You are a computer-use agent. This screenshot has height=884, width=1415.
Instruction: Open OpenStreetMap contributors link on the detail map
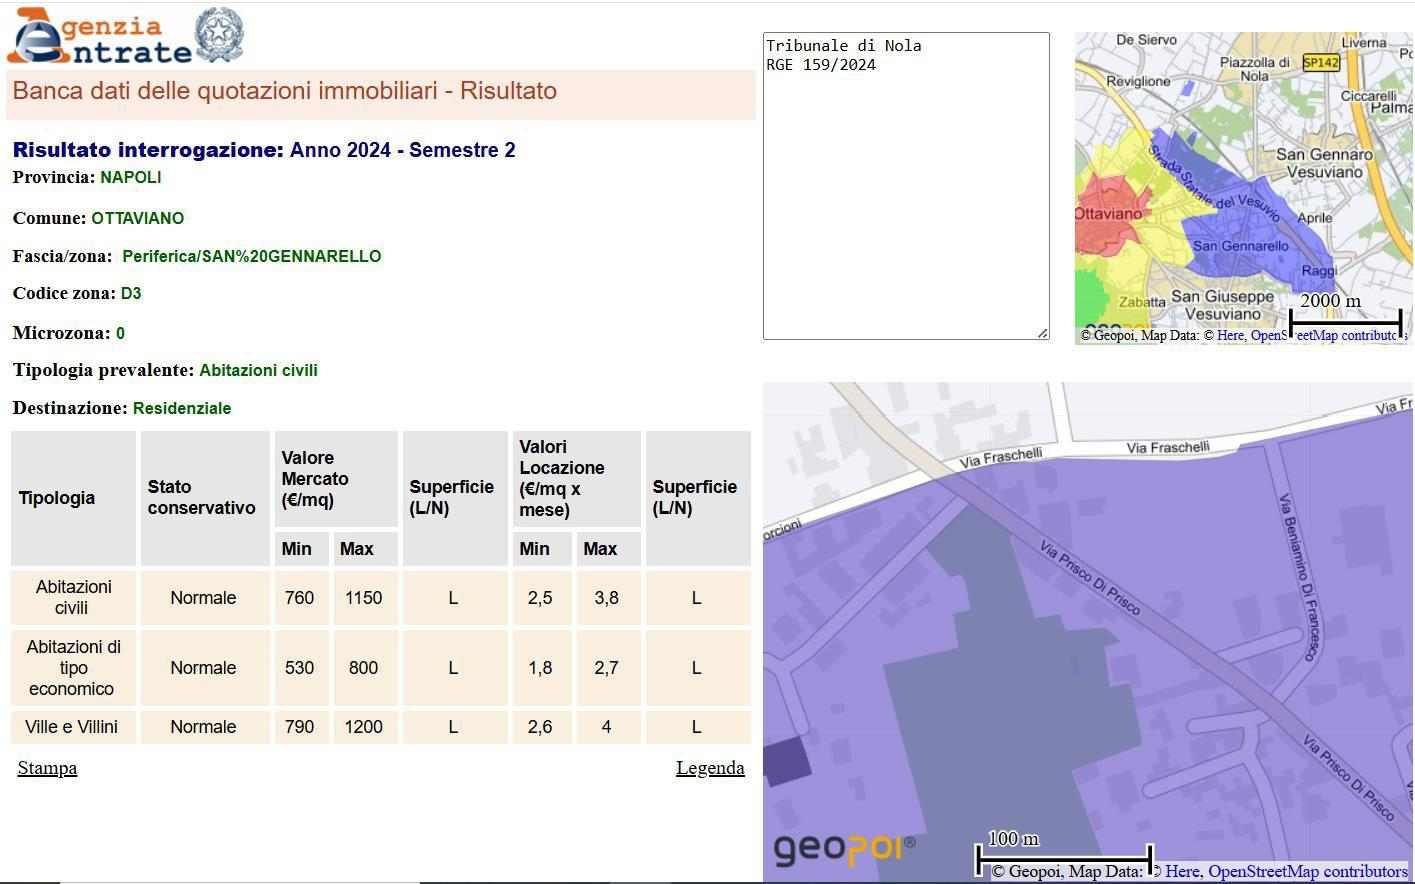coord(1307,872)
